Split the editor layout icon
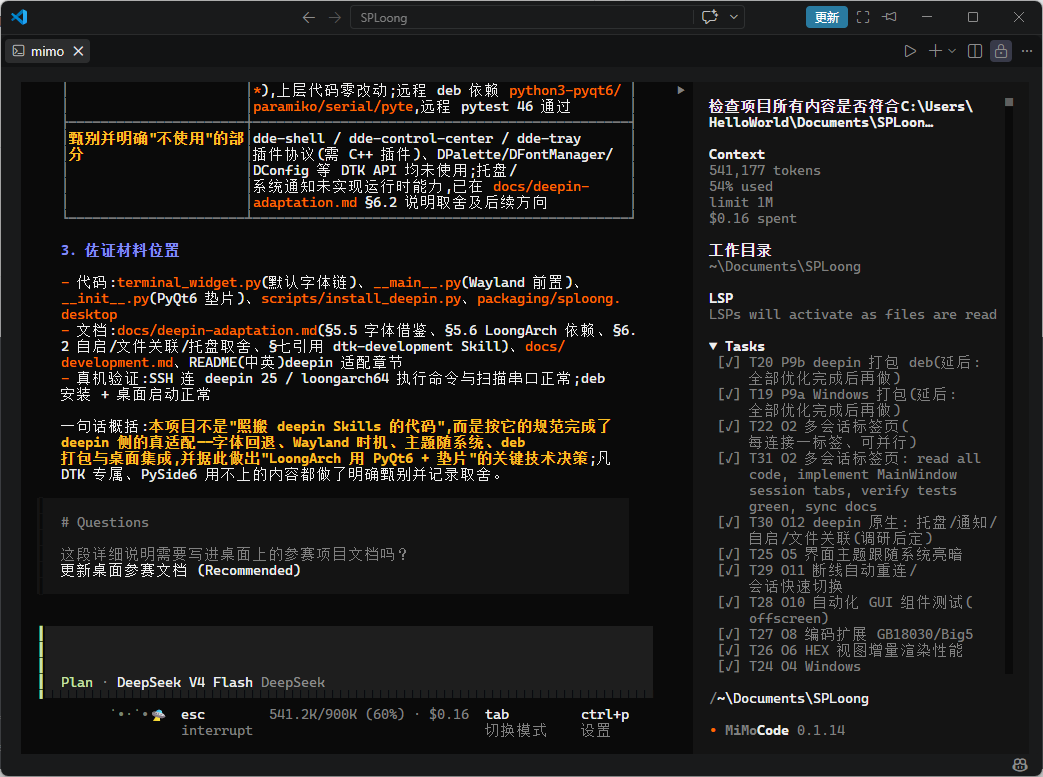This screenshot has width=1043, height=777. (974, 51)
